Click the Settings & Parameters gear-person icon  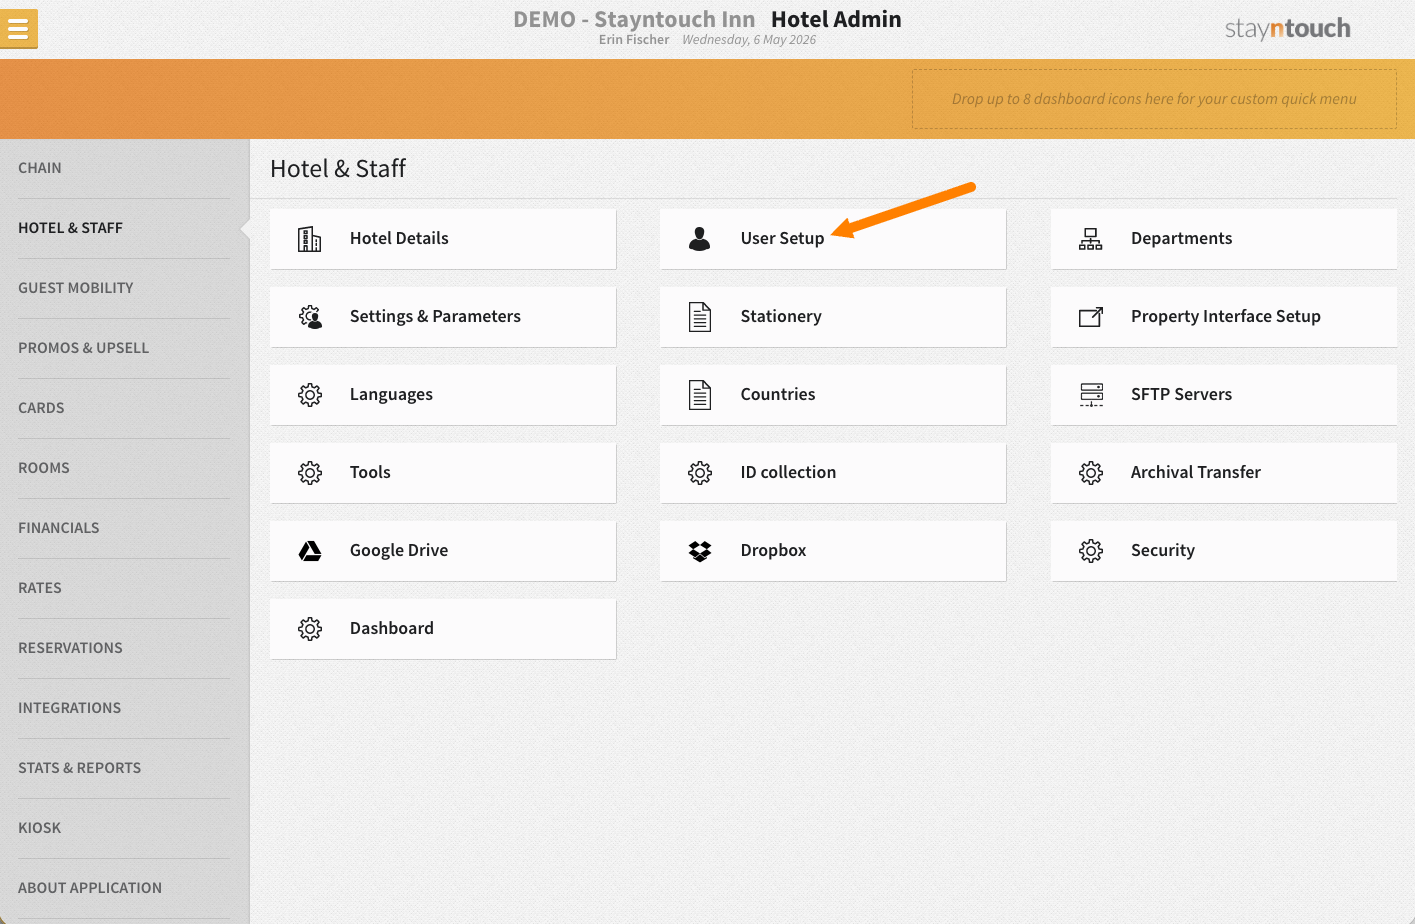310,317
